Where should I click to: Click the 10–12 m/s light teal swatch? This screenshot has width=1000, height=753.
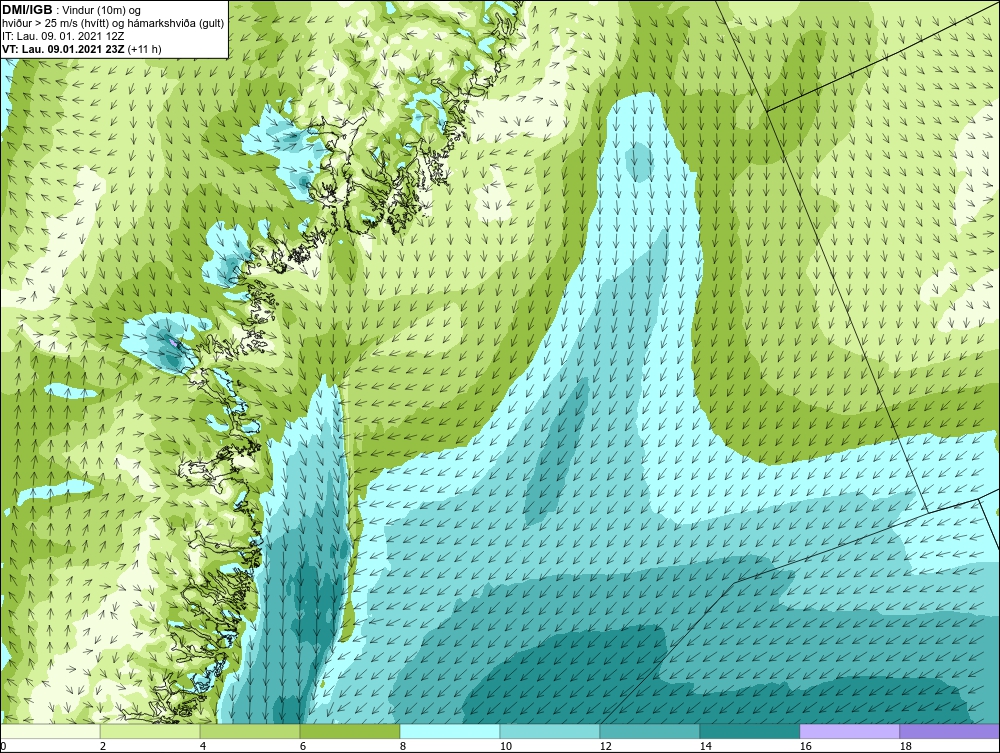point(550,731)
